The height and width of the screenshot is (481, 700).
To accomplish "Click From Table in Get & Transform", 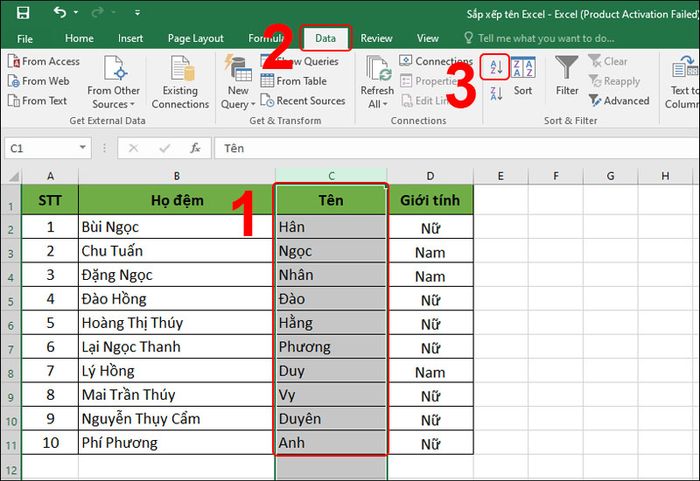I will [x=294, y=81].
